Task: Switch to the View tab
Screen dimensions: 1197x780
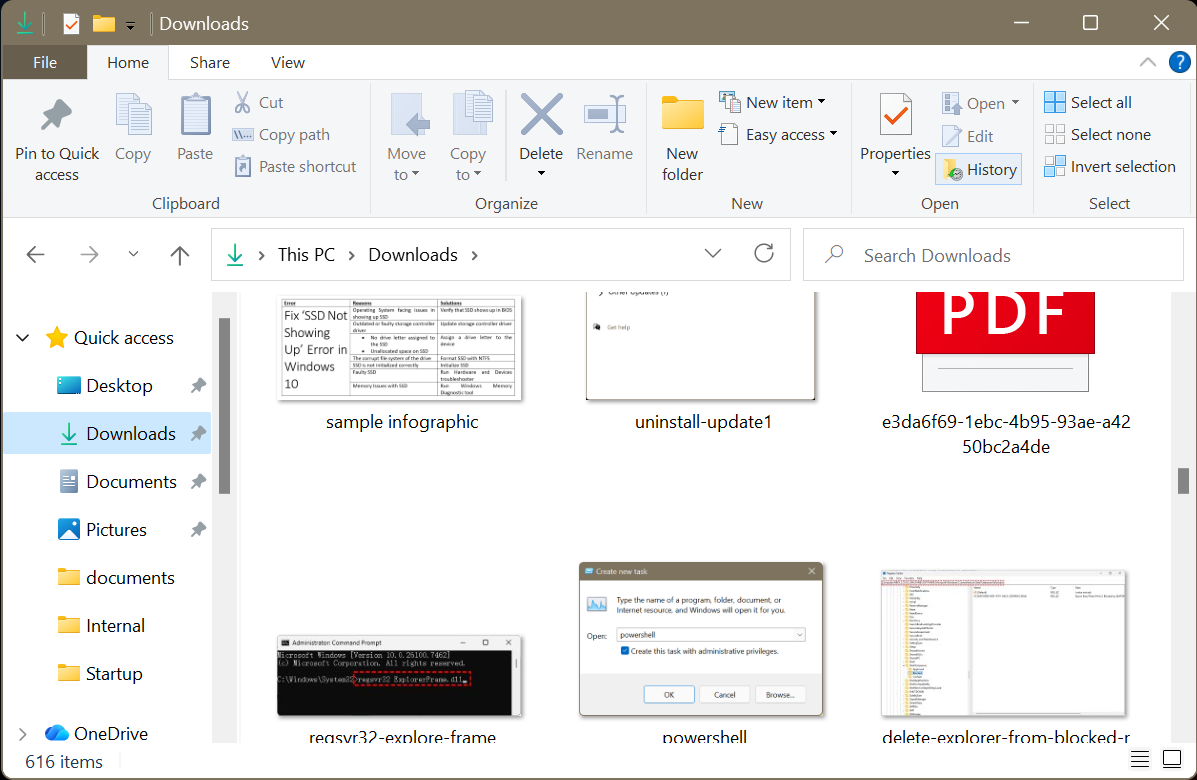Action: tap(288, 63)
